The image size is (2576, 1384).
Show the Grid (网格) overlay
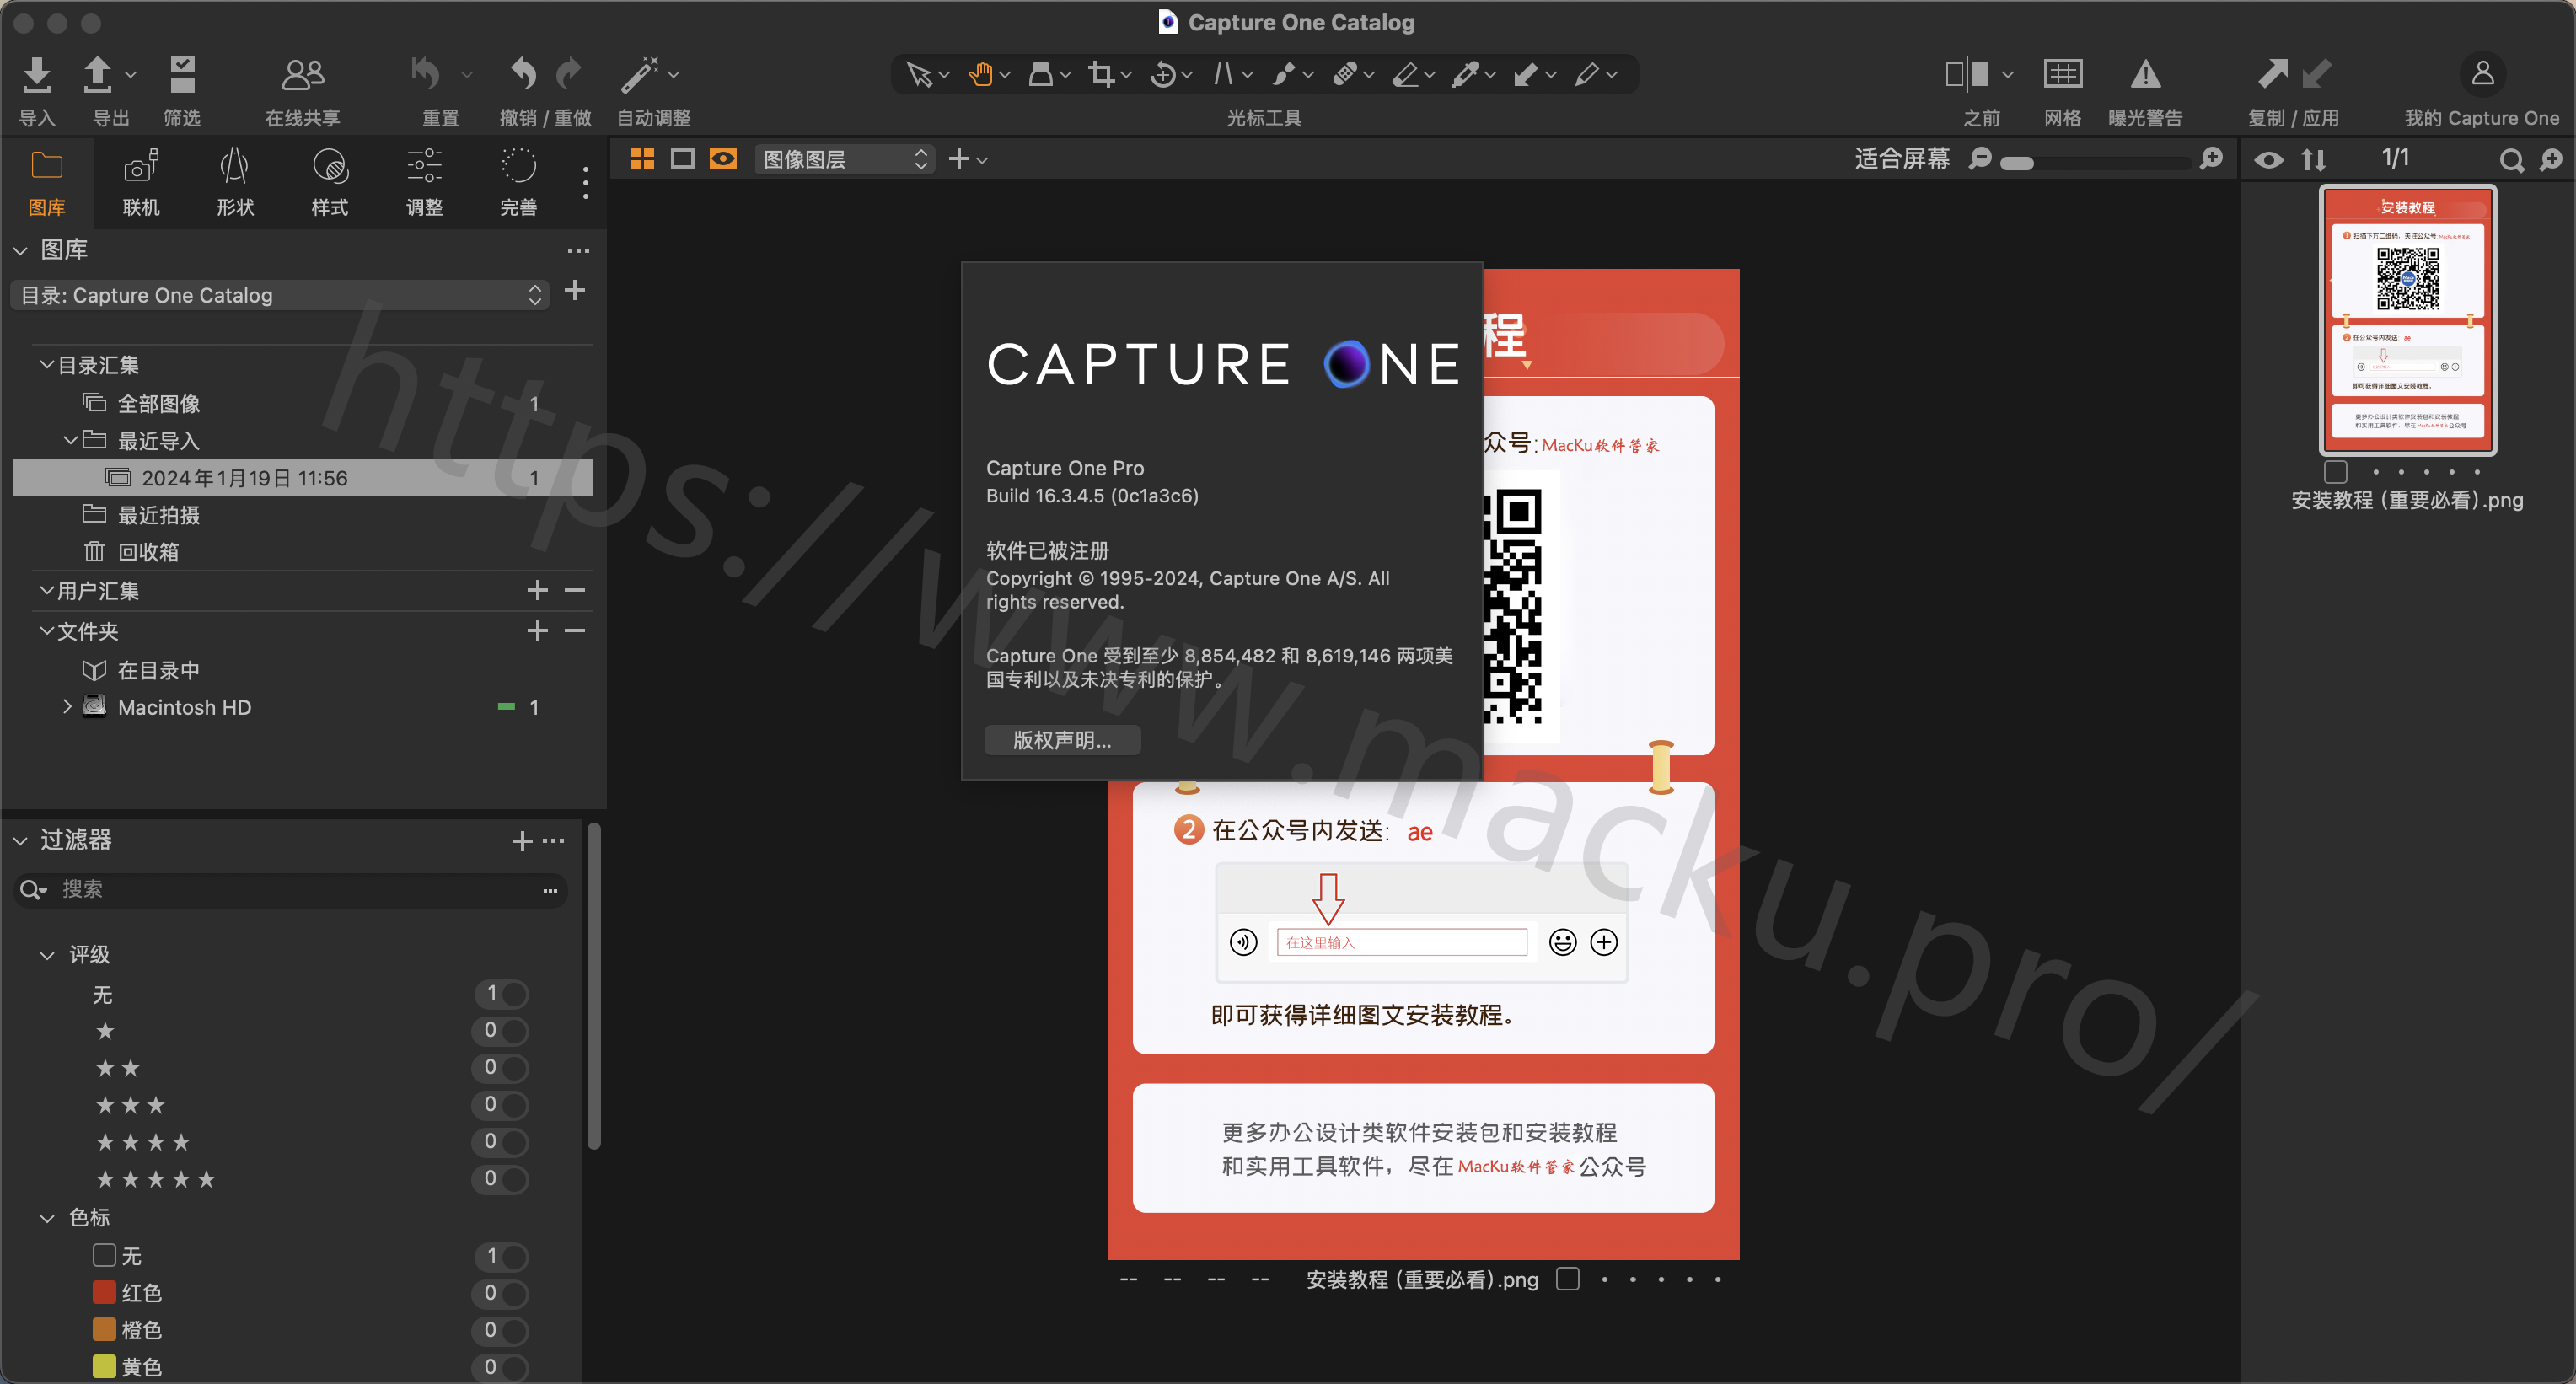(x=2063, y=74)
